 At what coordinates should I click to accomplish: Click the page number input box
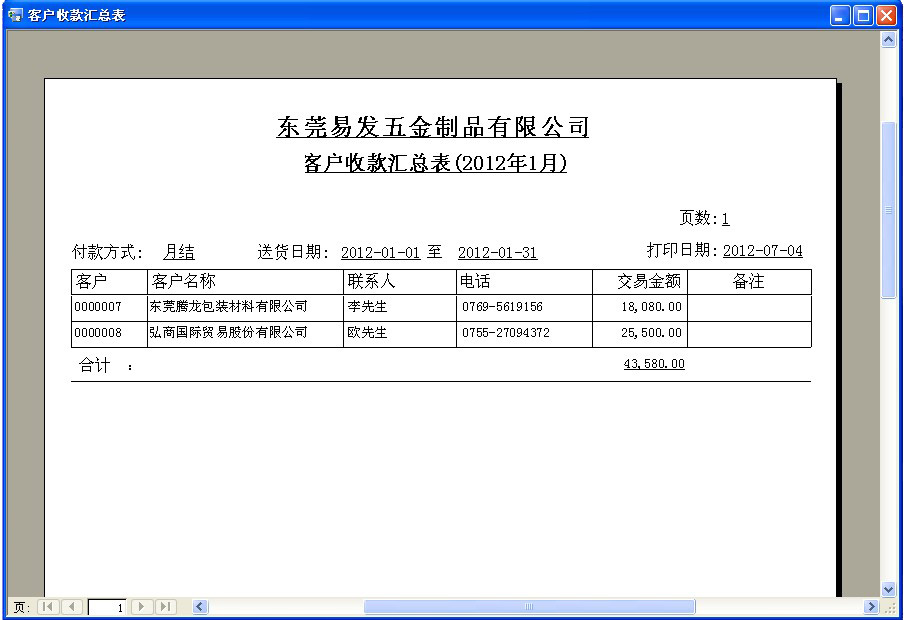coord(108,607)
